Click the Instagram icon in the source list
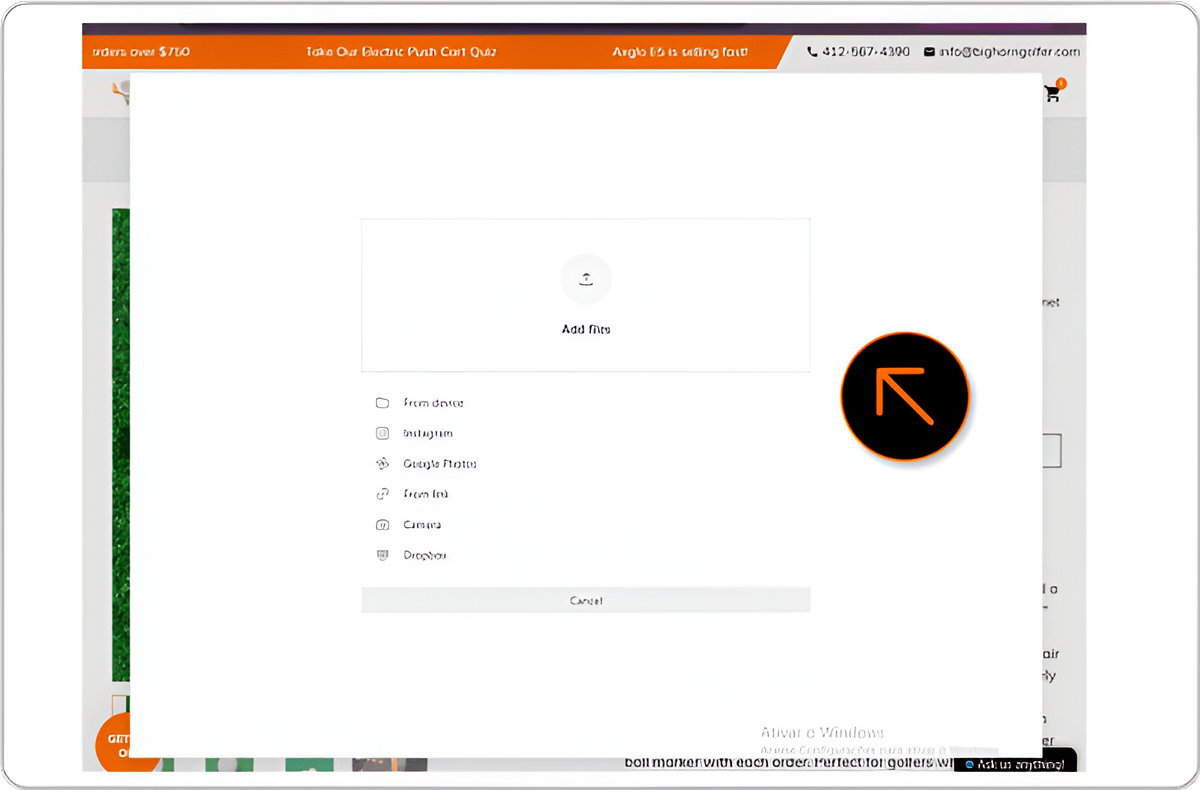 tap(382, 433)
